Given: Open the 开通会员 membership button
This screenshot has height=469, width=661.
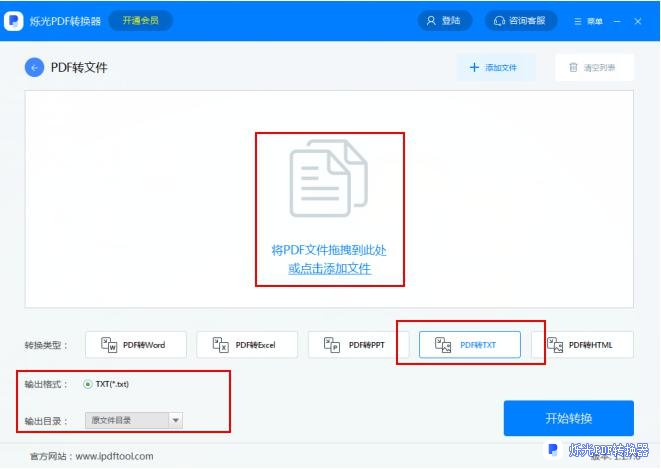Looking at the screenshot, I should tap(140, 21).
